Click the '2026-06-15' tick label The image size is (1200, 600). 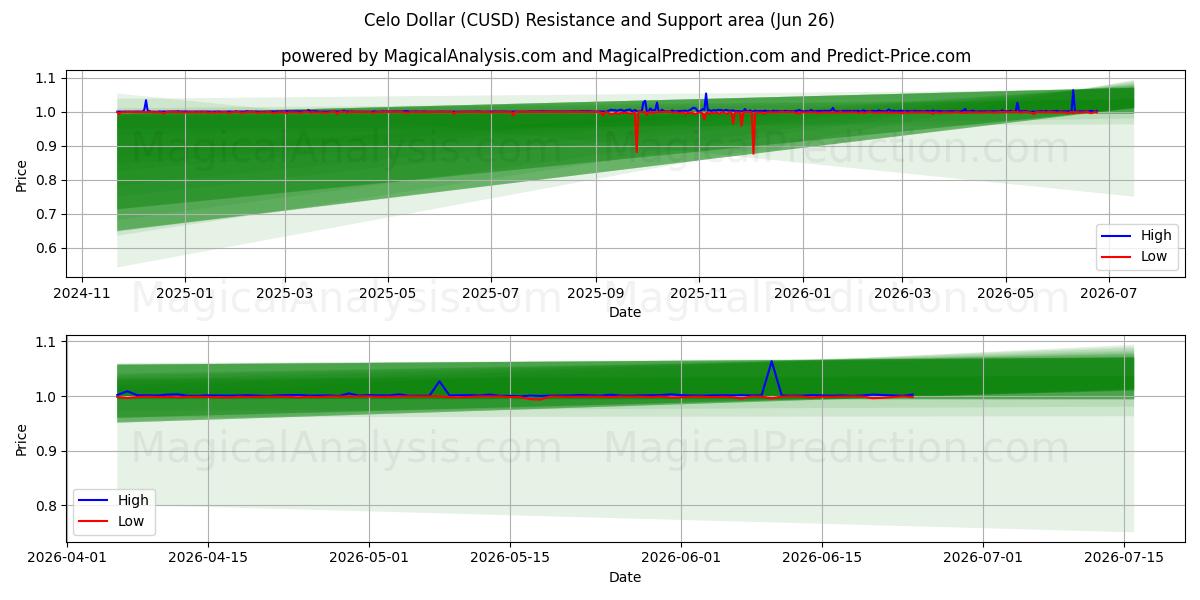[x=822, y=557]
